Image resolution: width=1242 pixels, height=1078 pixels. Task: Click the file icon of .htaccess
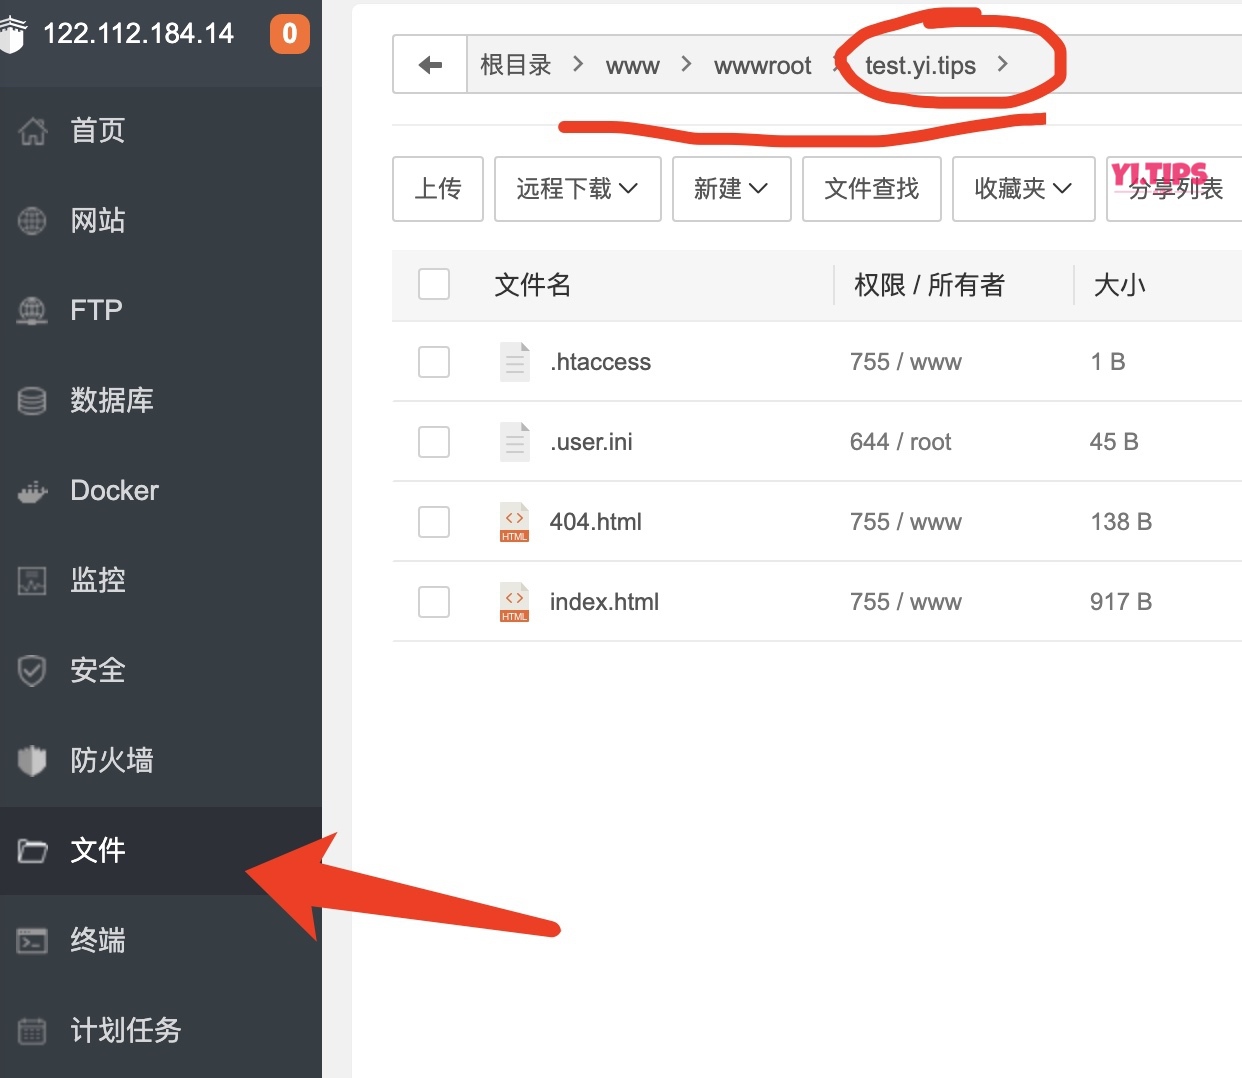tap(514, 362)
